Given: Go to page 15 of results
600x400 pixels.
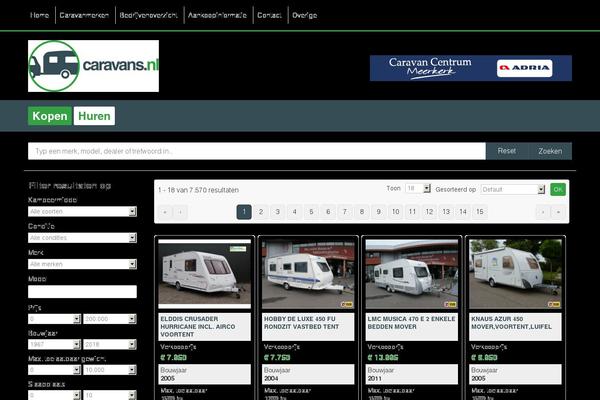Looking at the screenshot, I should [x=480, y=212].
